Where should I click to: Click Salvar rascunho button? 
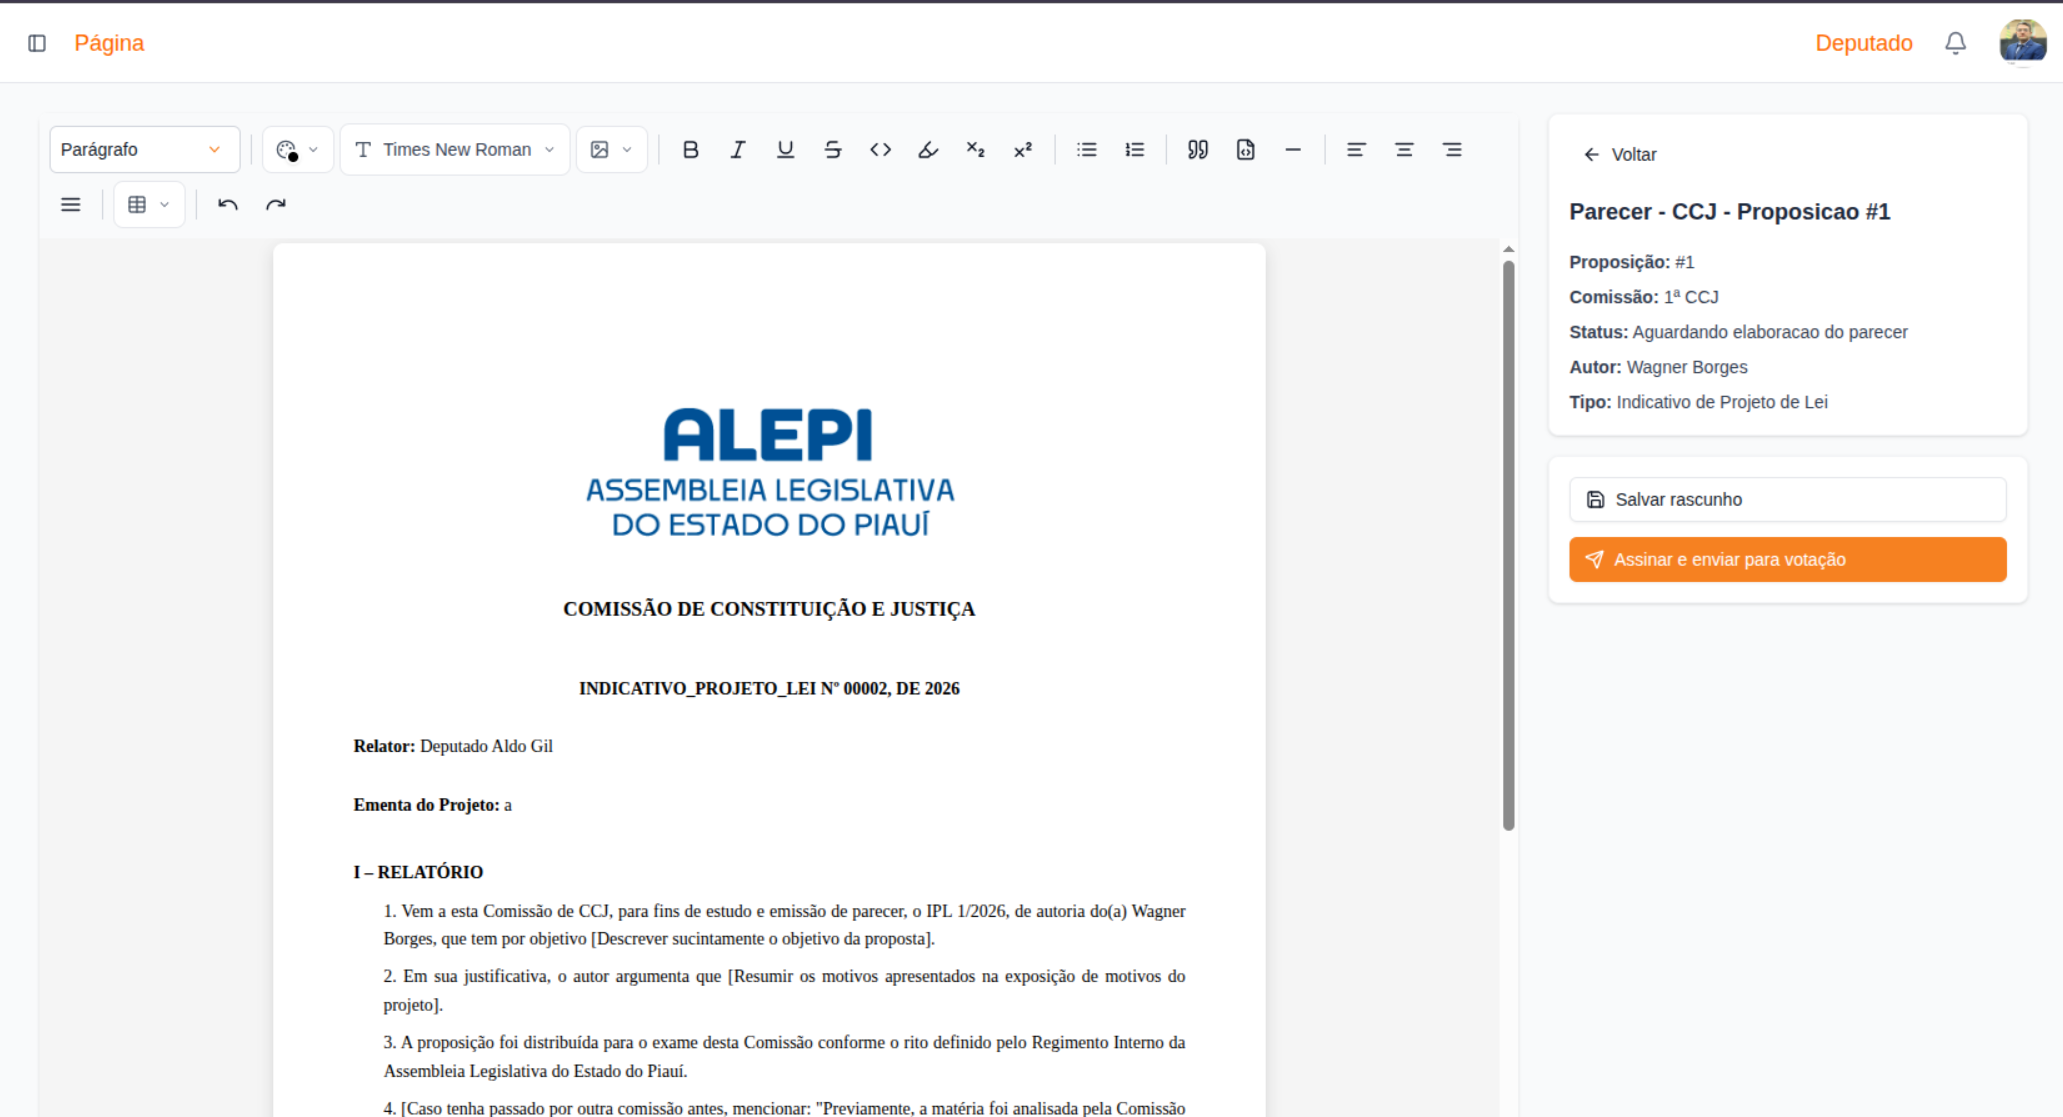(1787, 500)
